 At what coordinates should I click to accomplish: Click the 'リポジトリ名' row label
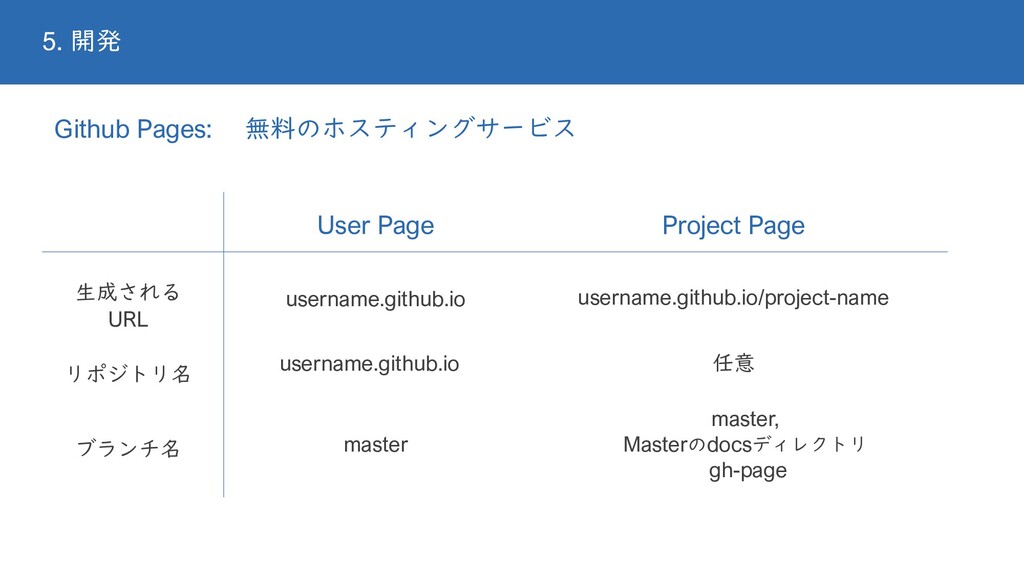coord(129,374)
